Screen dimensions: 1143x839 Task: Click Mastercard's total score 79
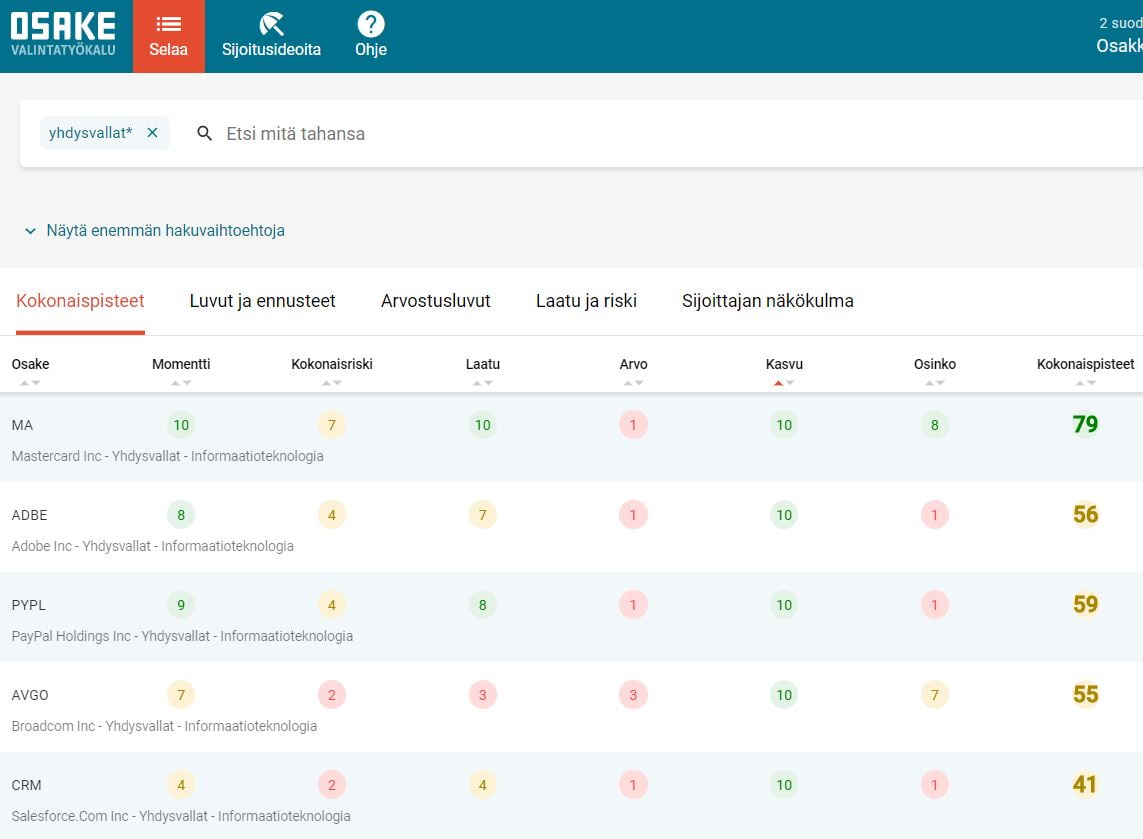(x=1085, y=424)
